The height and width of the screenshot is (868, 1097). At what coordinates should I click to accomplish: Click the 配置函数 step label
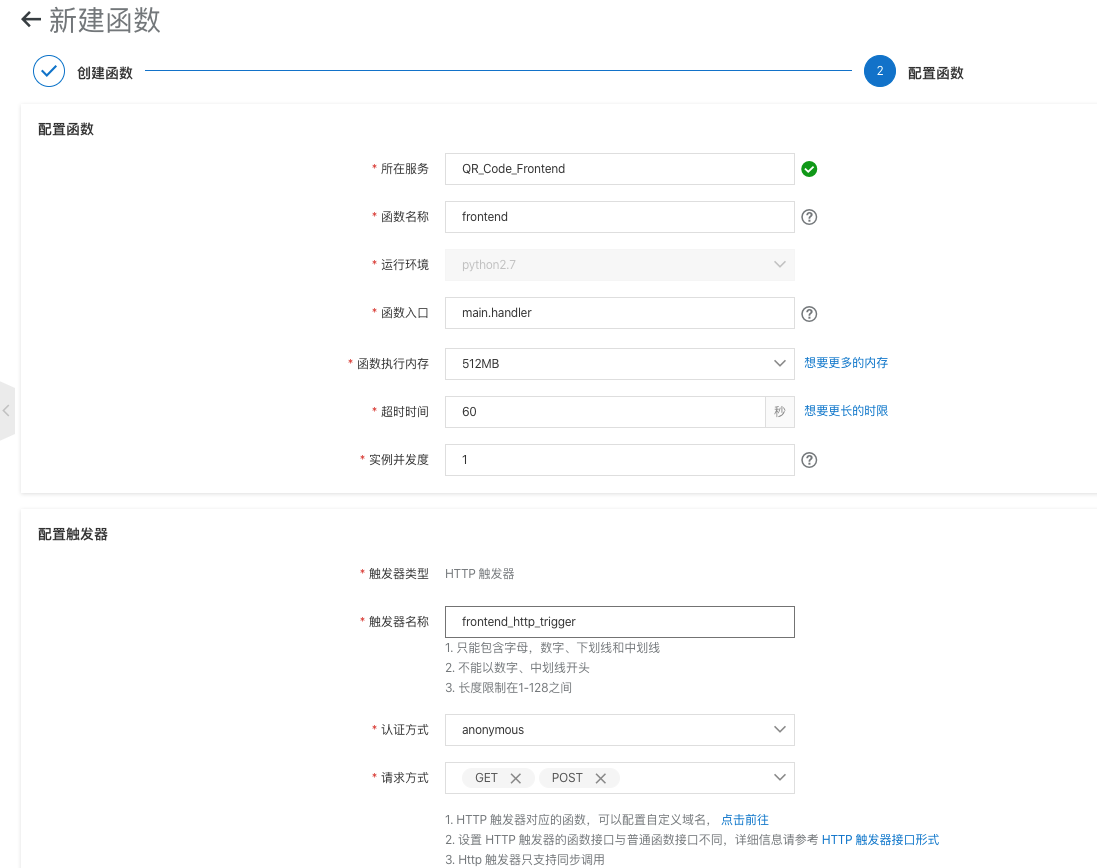coord(935,73)
